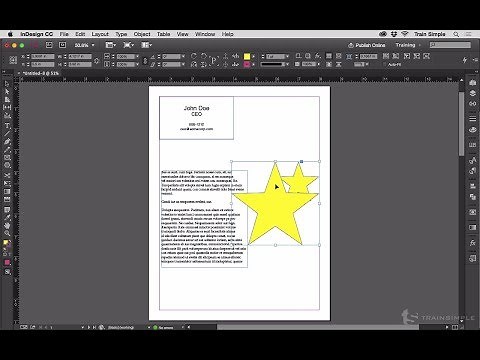Screen dimensions: 480x360
Task: Open the Links panel icon in dock
Action: (472, 104)
